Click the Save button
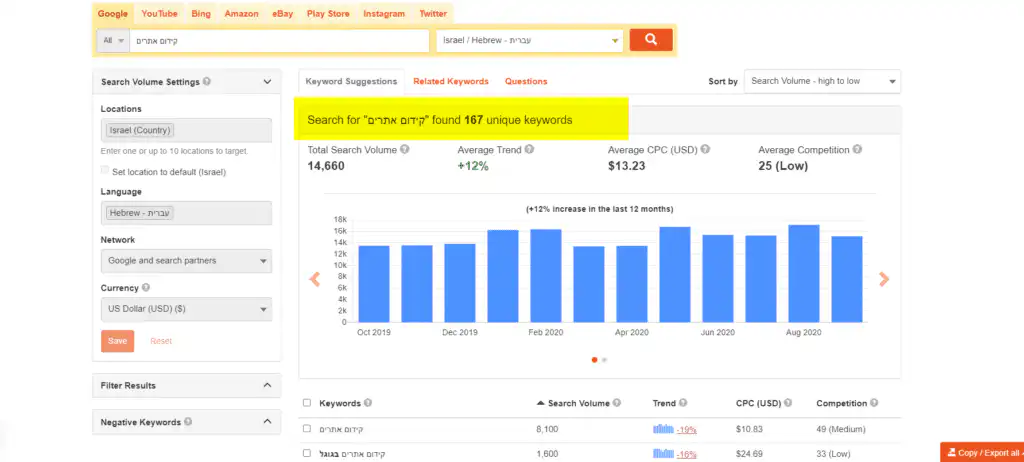This screenshot has height=462, width=1024. coord(117,341)
